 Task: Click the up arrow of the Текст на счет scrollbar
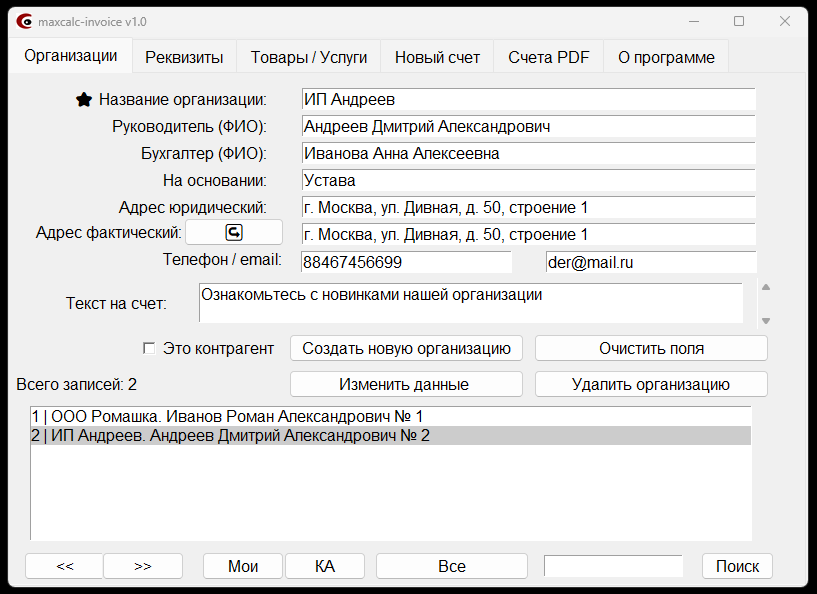[x=765, y=287]
